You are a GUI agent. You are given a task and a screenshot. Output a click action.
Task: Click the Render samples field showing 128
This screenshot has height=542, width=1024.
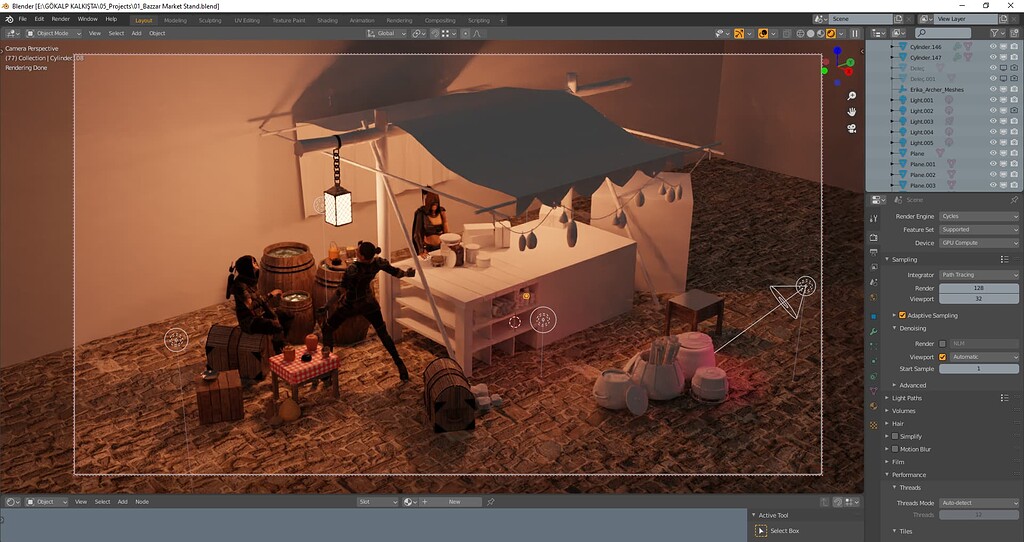(x=979, y=288)
